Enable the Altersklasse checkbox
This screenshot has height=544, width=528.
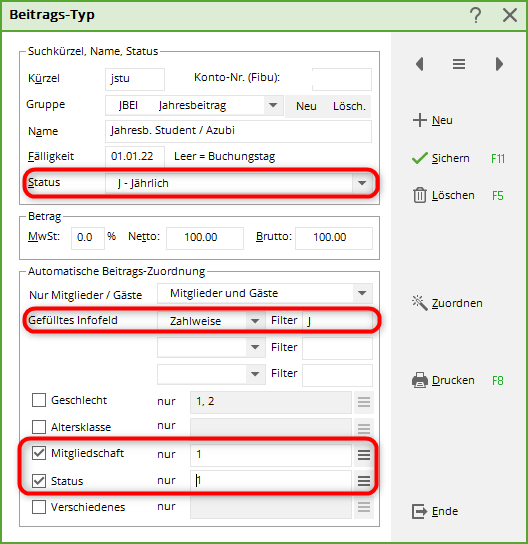(39, 427)
